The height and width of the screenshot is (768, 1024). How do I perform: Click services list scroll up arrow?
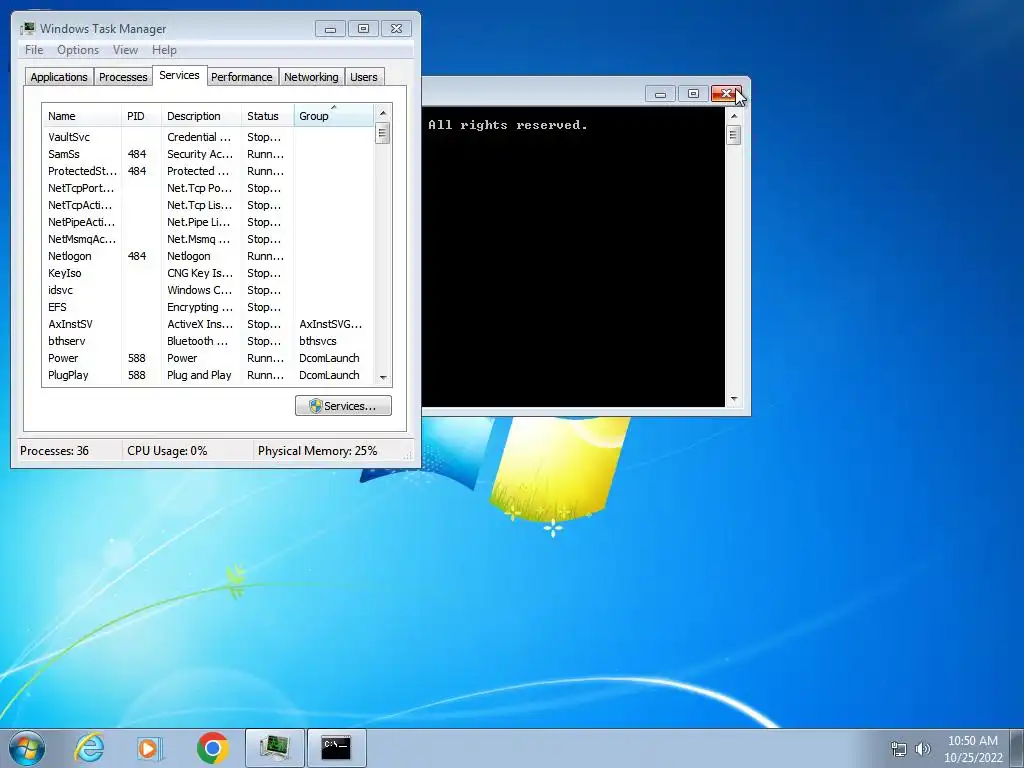383,112
